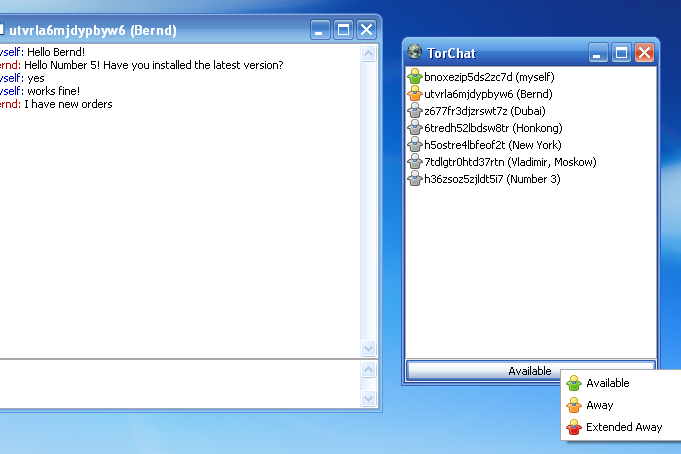This screenshot has height=454, width=681.
Task: Click the message 'Hello Number 5! Have you installed...'
Action: [154, 65]
